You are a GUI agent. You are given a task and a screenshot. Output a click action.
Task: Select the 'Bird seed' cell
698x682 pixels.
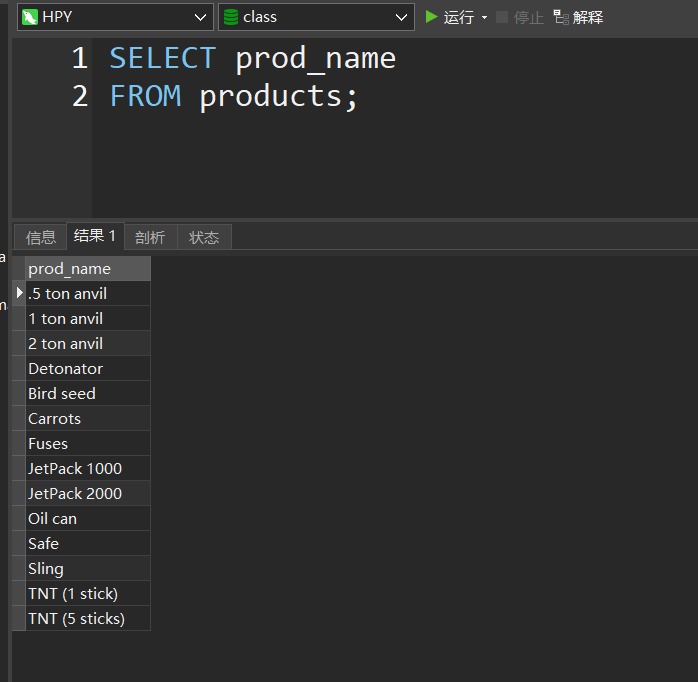pyautogui.click(x=88, y=393)
